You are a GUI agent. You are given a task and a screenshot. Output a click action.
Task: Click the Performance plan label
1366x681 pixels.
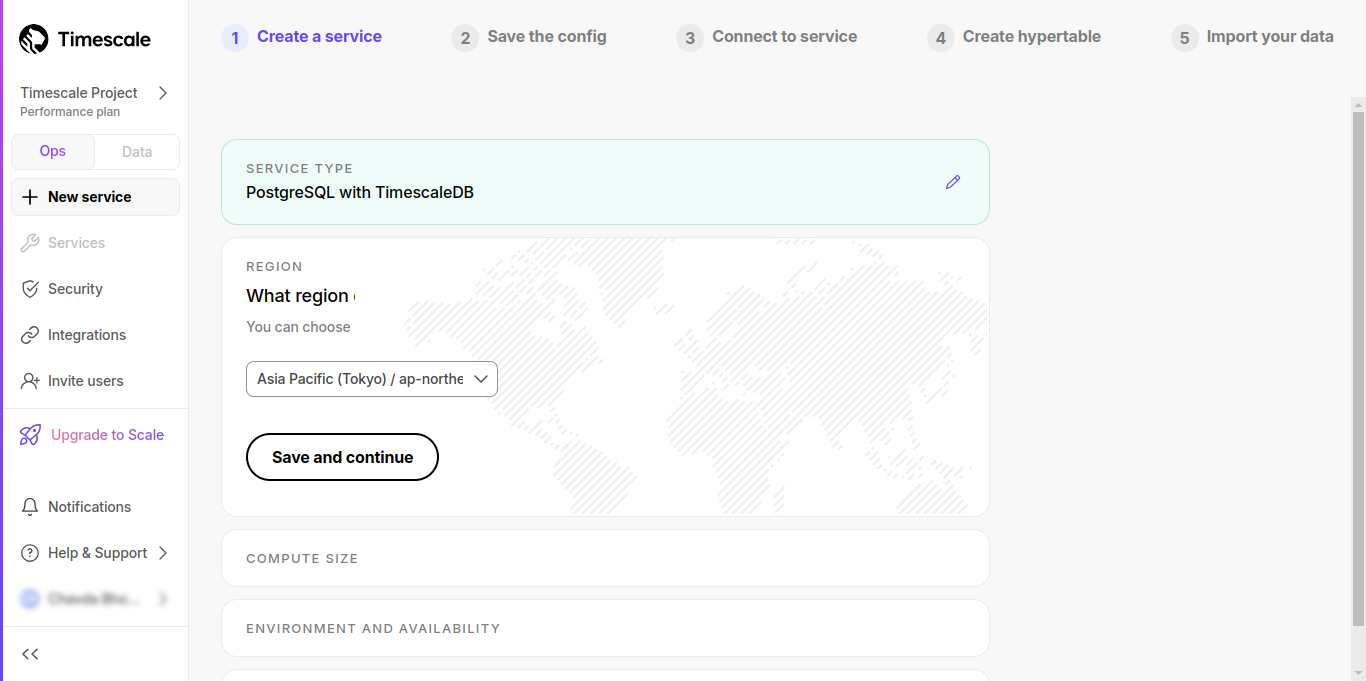coord(70,112)
